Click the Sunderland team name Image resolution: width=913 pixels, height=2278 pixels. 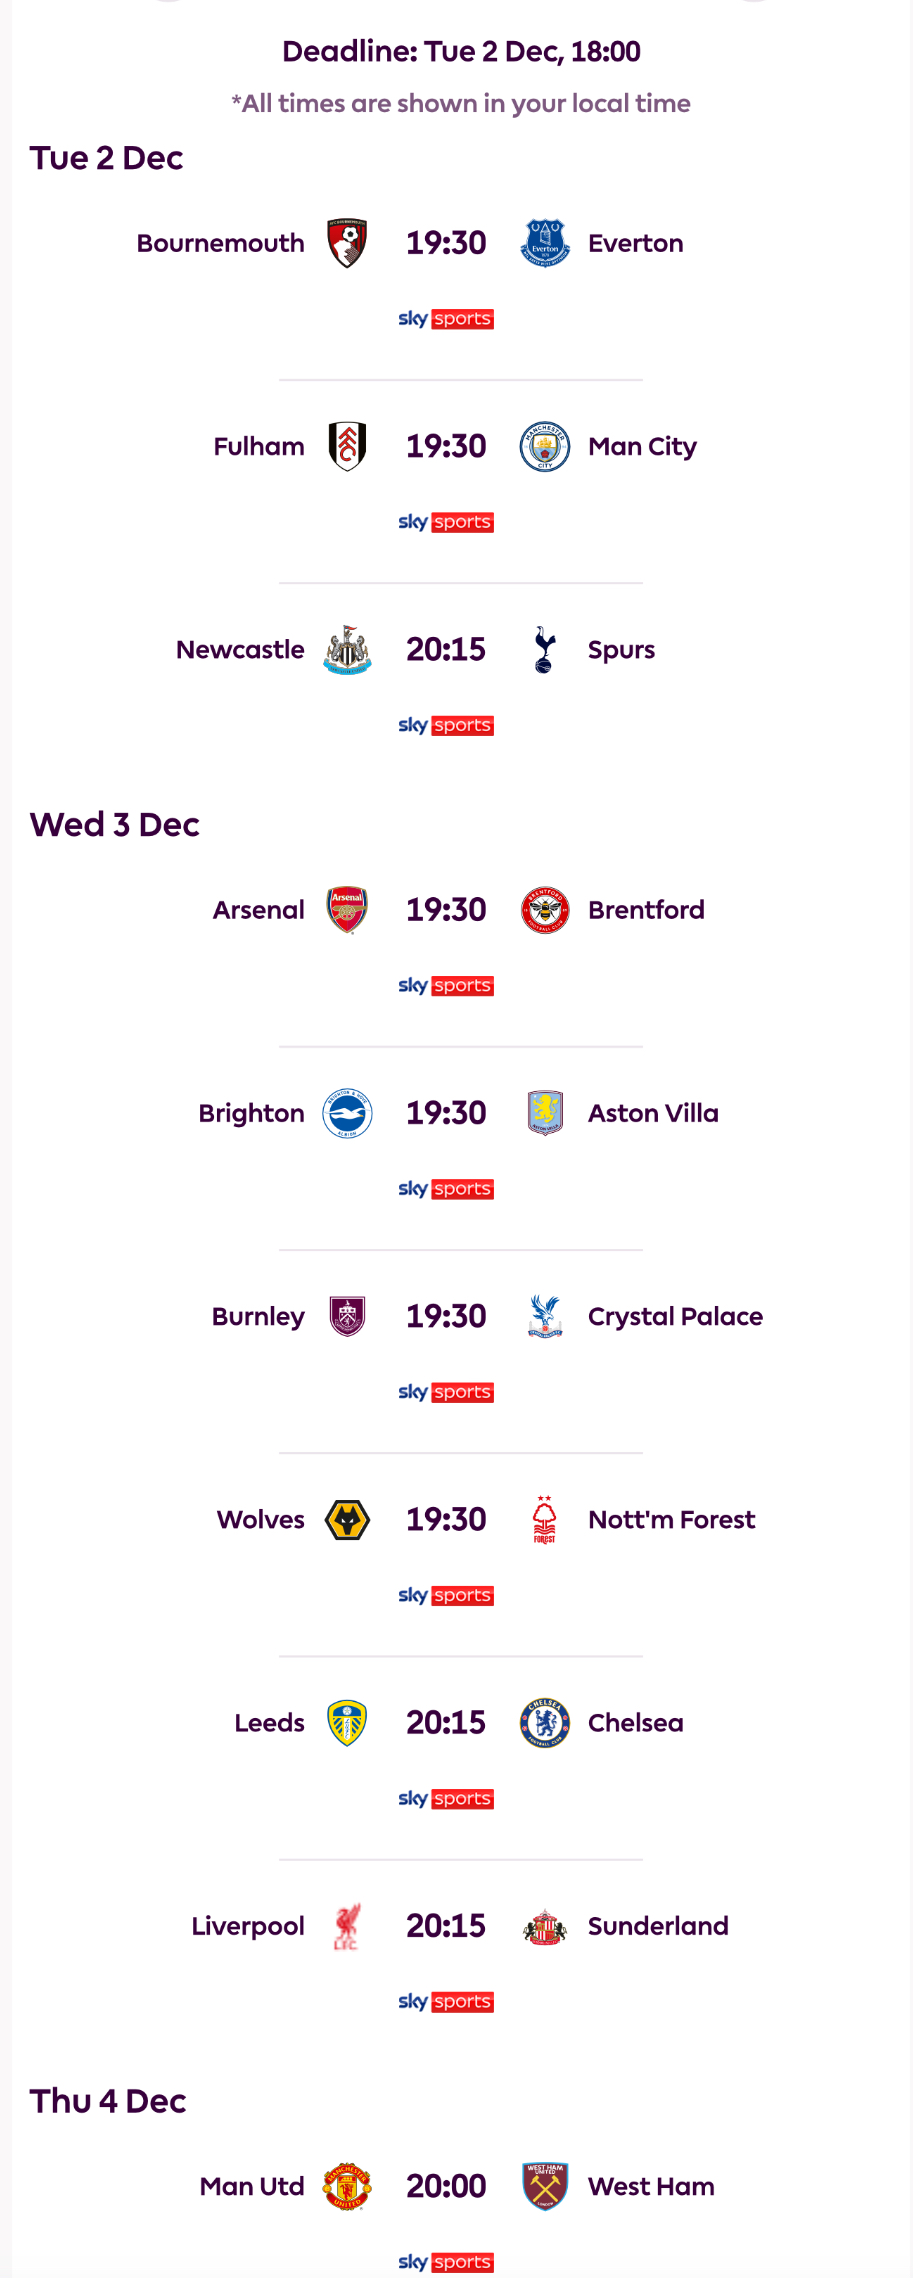click(x=658, y=1926)
